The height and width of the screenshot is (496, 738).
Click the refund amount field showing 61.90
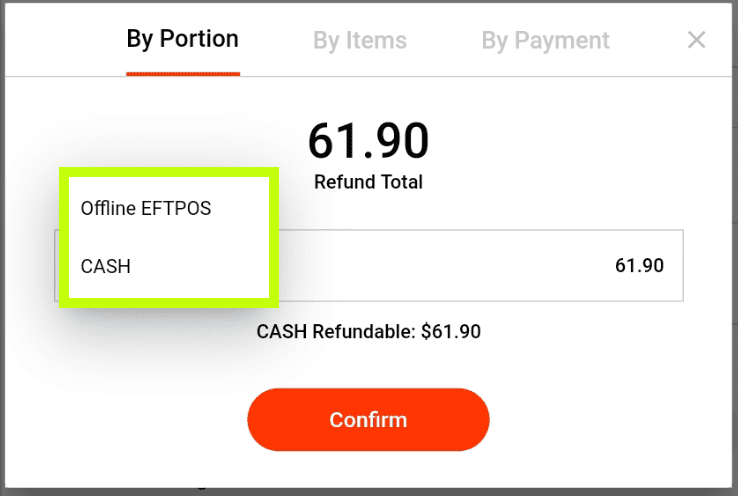[x=480, y=266]
